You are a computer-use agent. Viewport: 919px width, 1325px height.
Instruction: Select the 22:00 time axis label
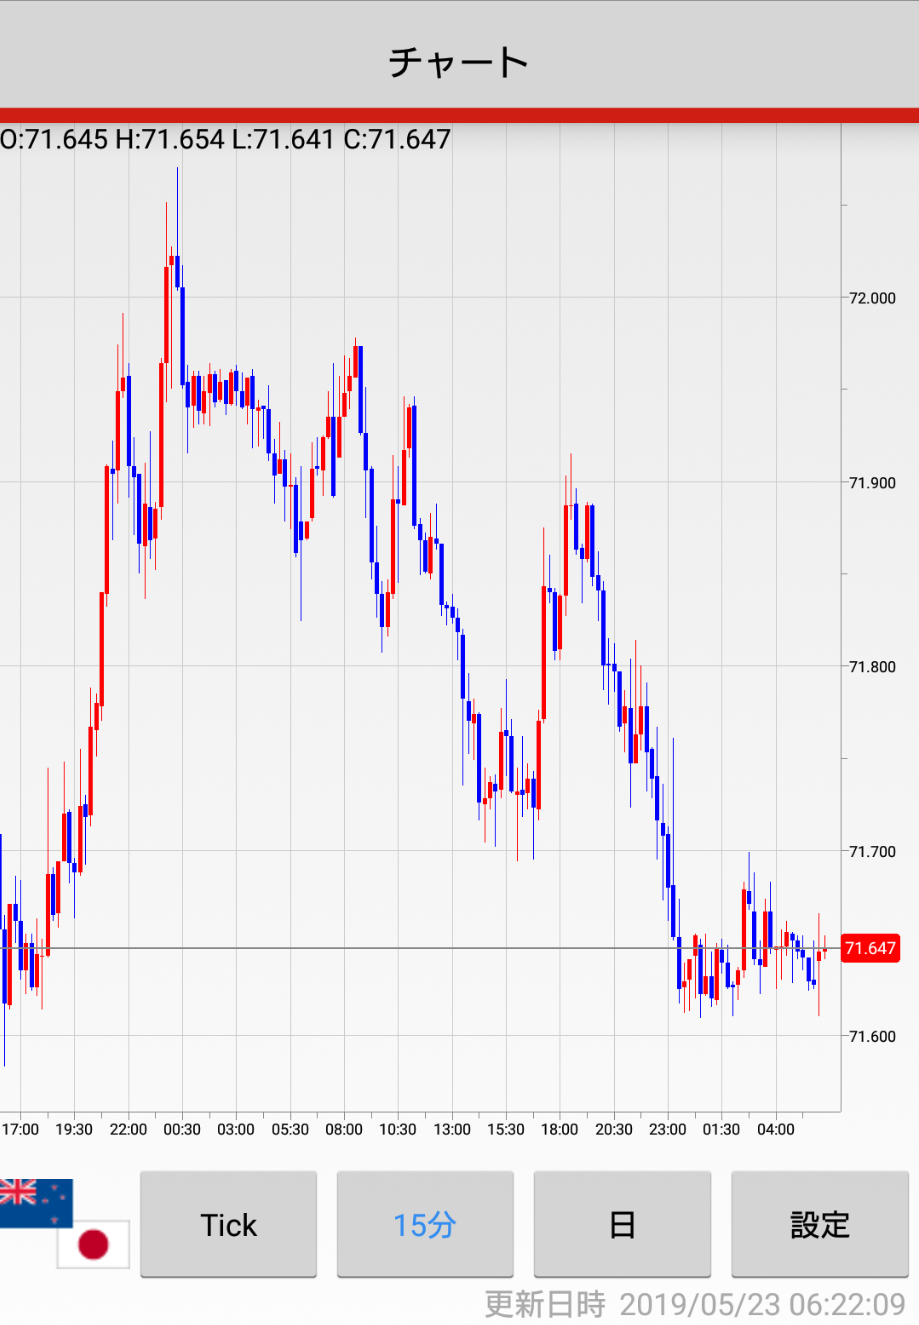click(x=128, y=1129)
